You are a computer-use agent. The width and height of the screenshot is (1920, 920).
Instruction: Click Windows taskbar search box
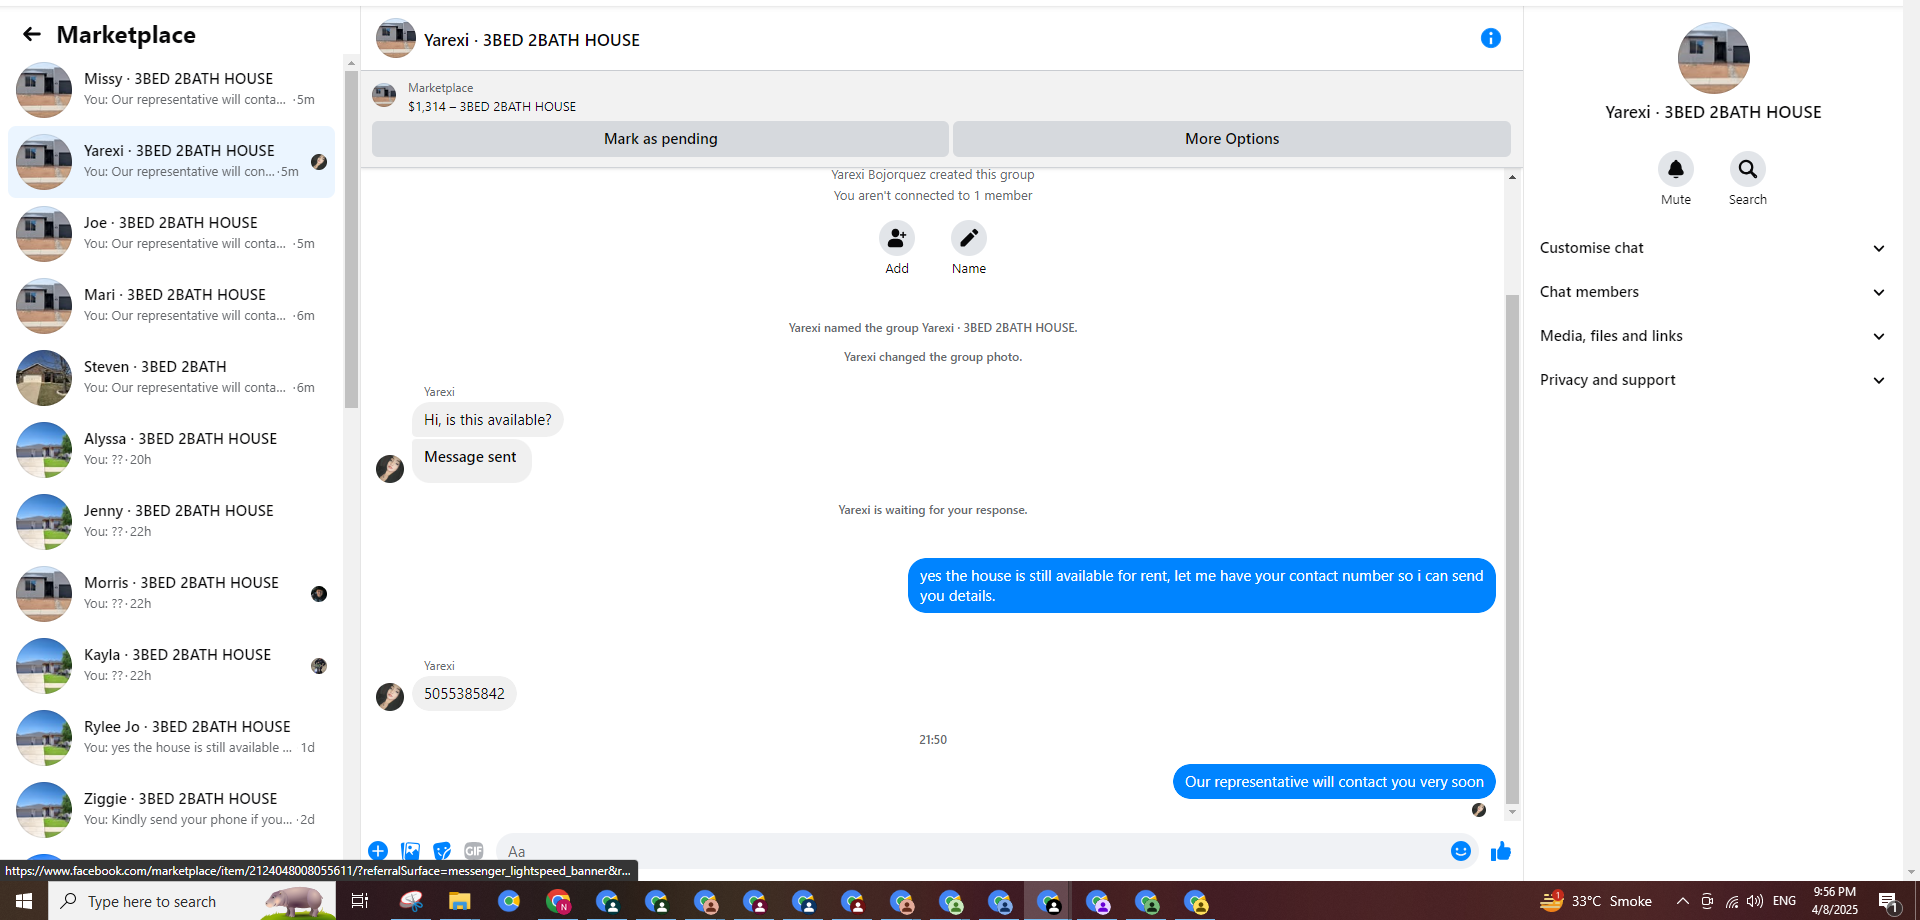pos(192,901)
